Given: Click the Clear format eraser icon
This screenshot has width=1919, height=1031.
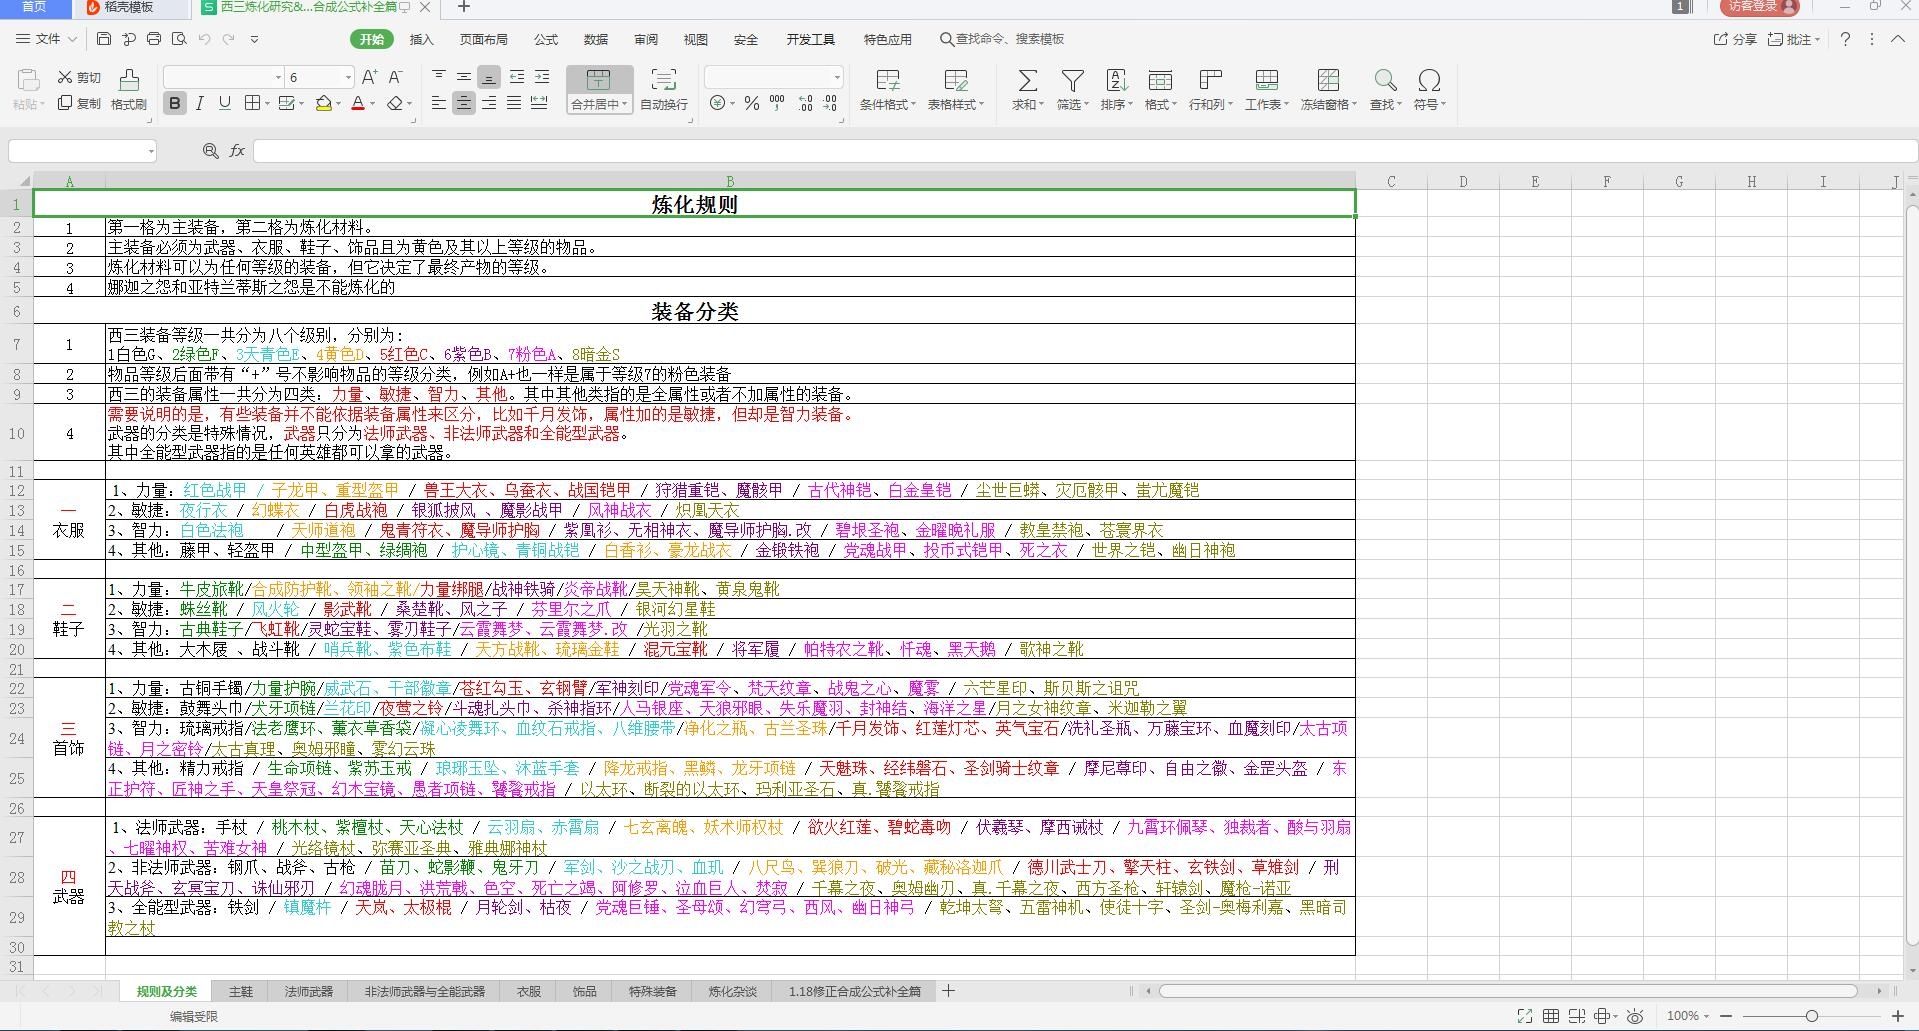Looking at the screenshot, I should tap(395, 103).
